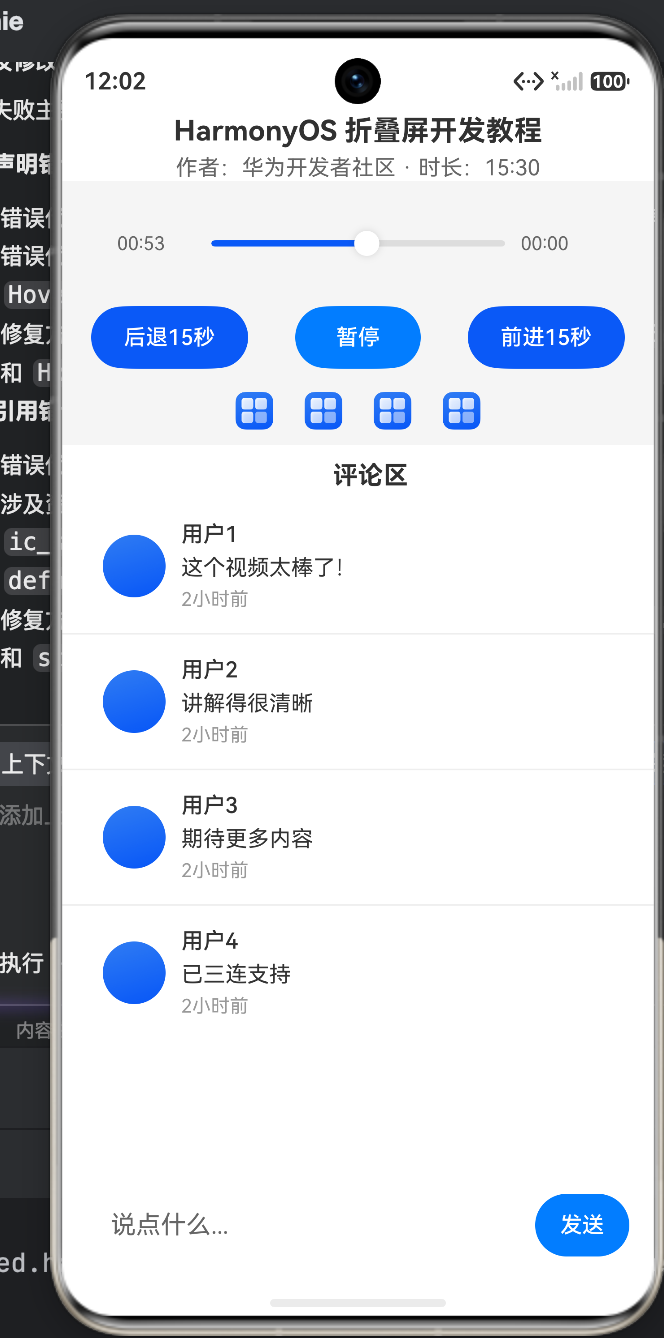The height and width of the screenshot is (1338, 664).
Task: Tap the avatar of 用户2
Action: point(134,701)
